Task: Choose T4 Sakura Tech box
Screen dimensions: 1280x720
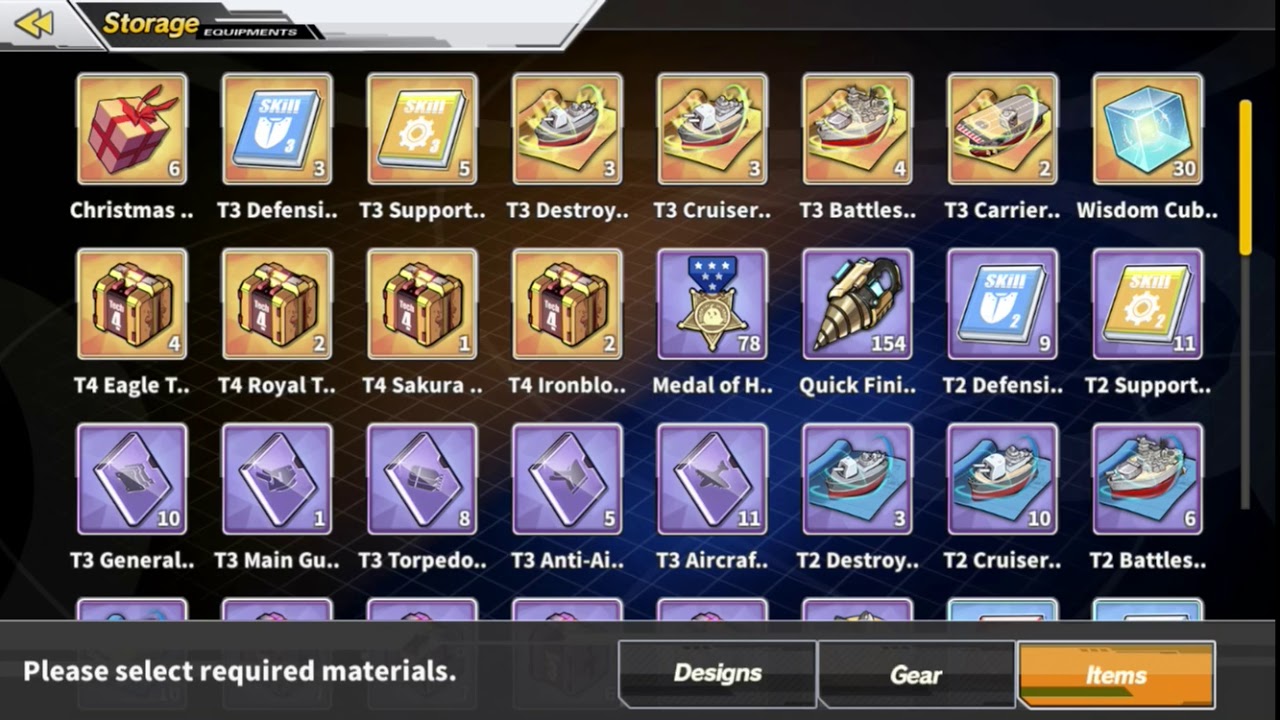Action: coord(422,304)
